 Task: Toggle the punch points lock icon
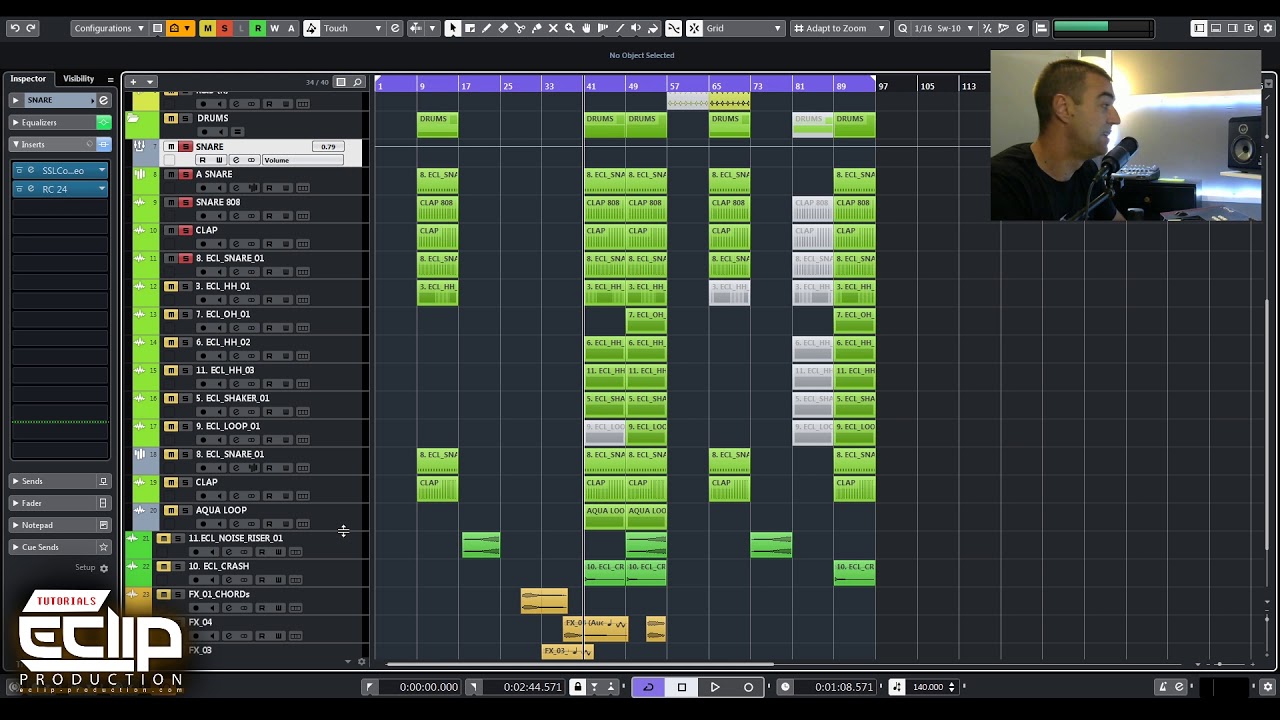click(x=577, y=687)
